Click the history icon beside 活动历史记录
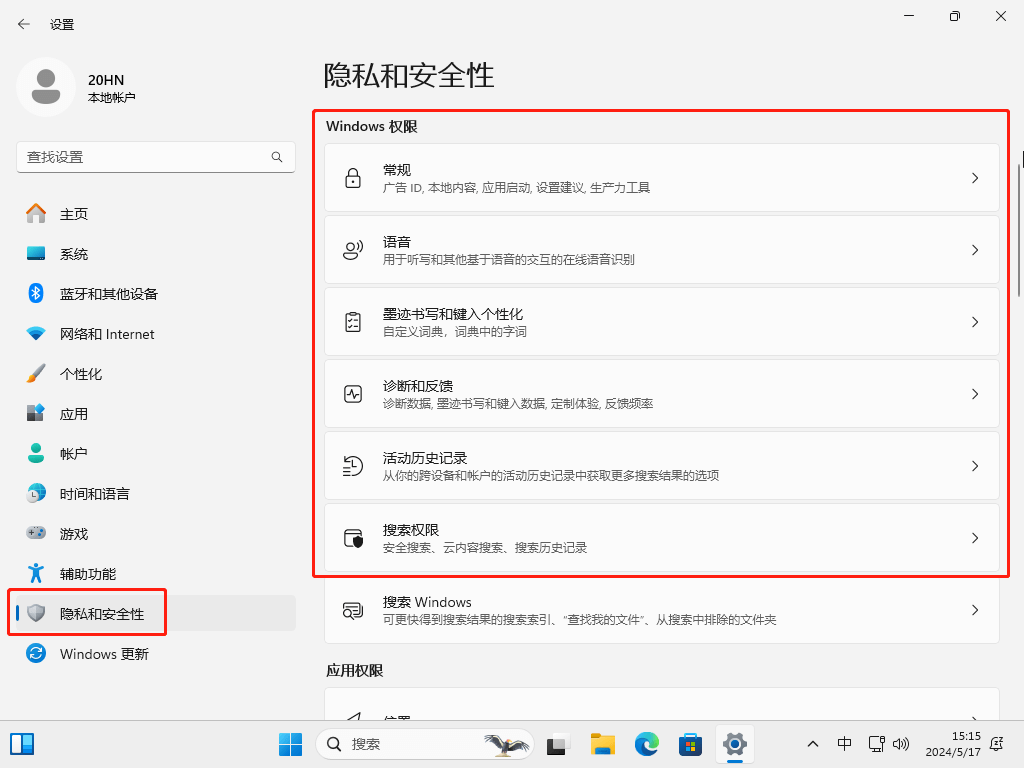Image resolution: width=1024 pixels, height=768 pixels. 352,466
